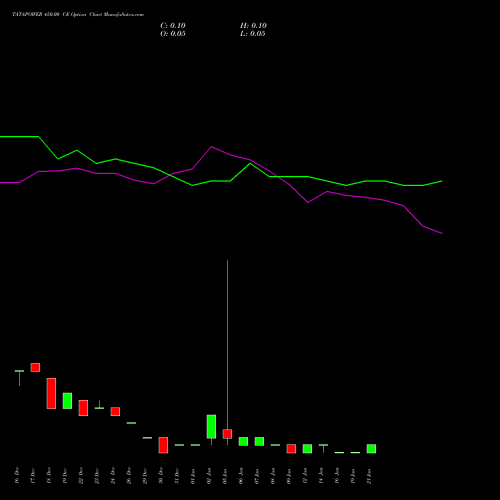Viewport: 500px width, 500px height.
Task: Click the 24 Dec date label
Action: 113,475
